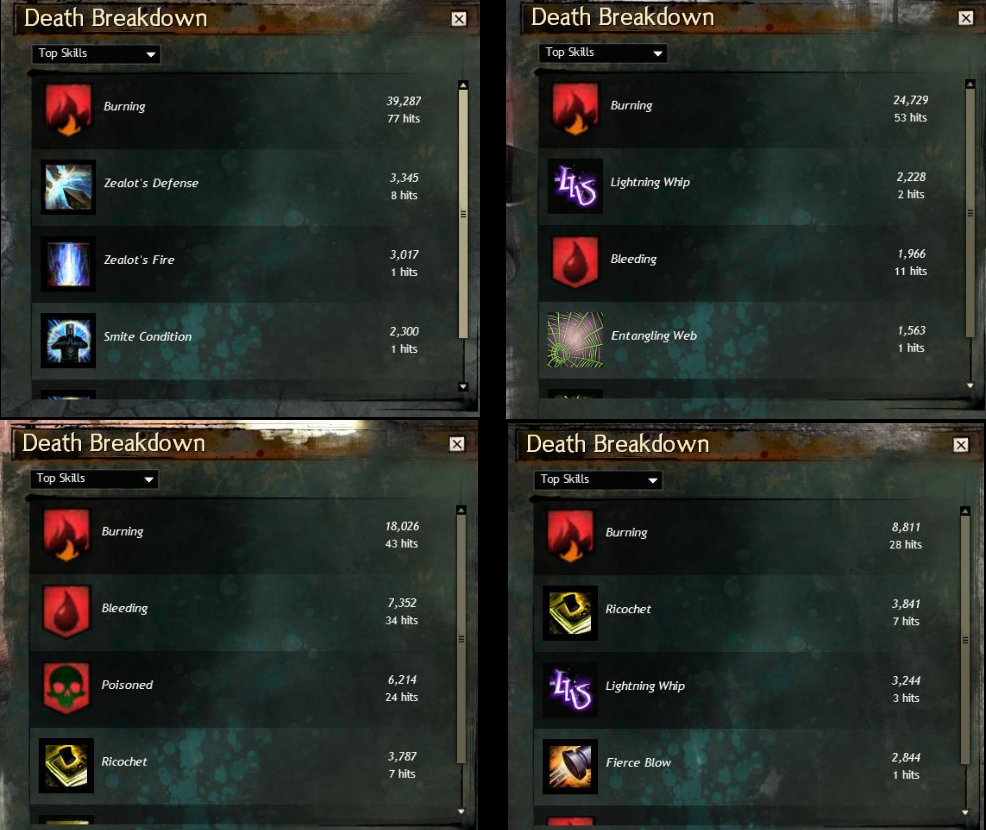Click the Ricochet icon with 3,841 damage
This screenshot has height=830, width=986.
[570, 613]
